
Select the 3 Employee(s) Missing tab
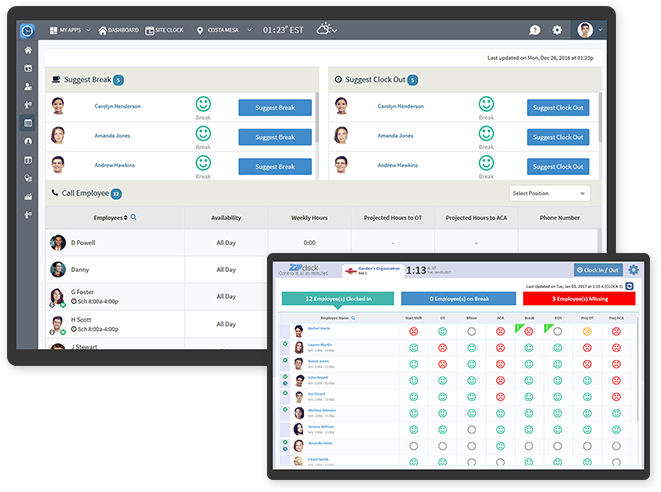click(579, 298)
